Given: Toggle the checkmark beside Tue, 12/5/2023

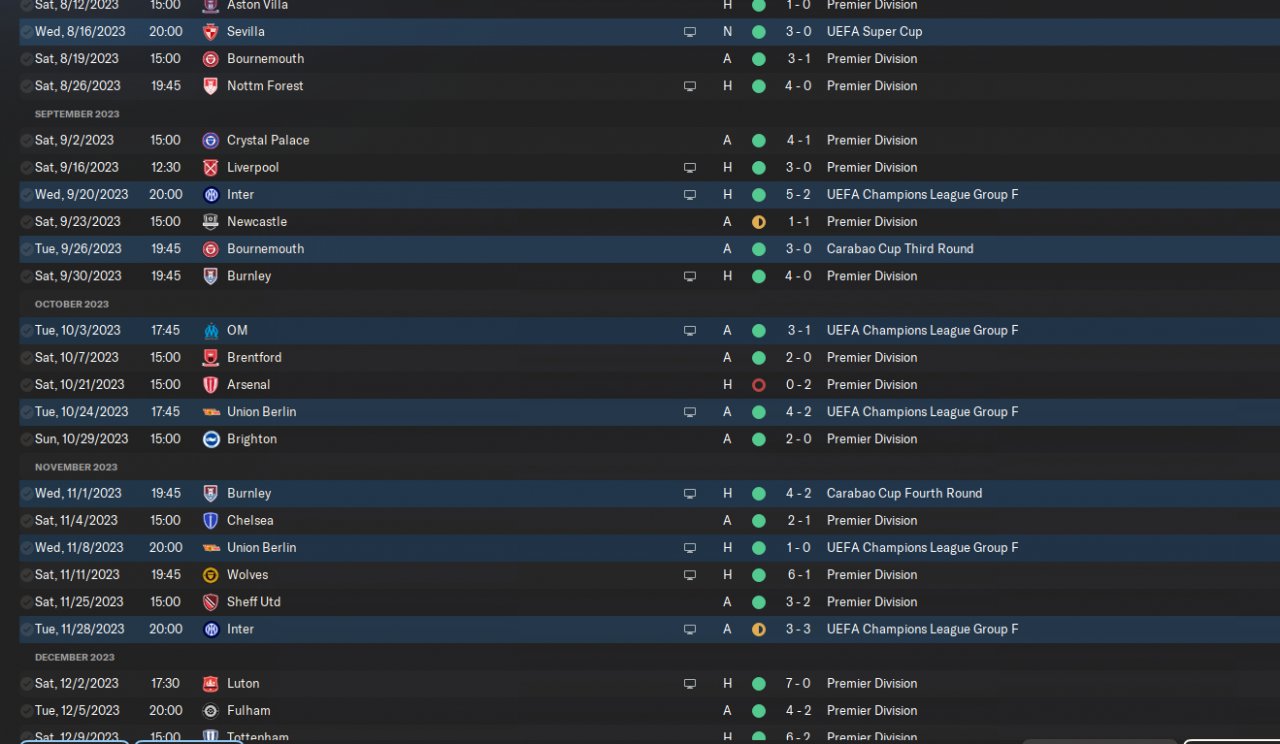Looking at the screenshot, I should point(26,711).
